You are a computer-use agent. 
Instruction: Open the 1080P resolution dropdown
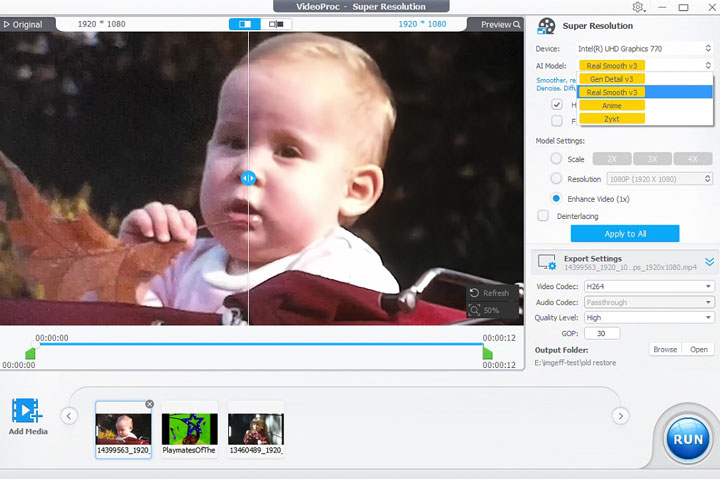pyautogui.click(x=660, y=179)
